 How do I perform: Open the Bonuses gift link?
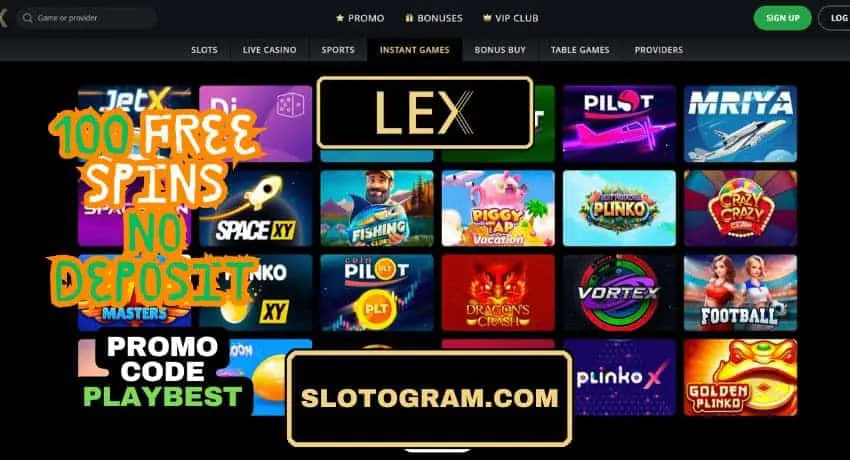(x=434, y=18)
